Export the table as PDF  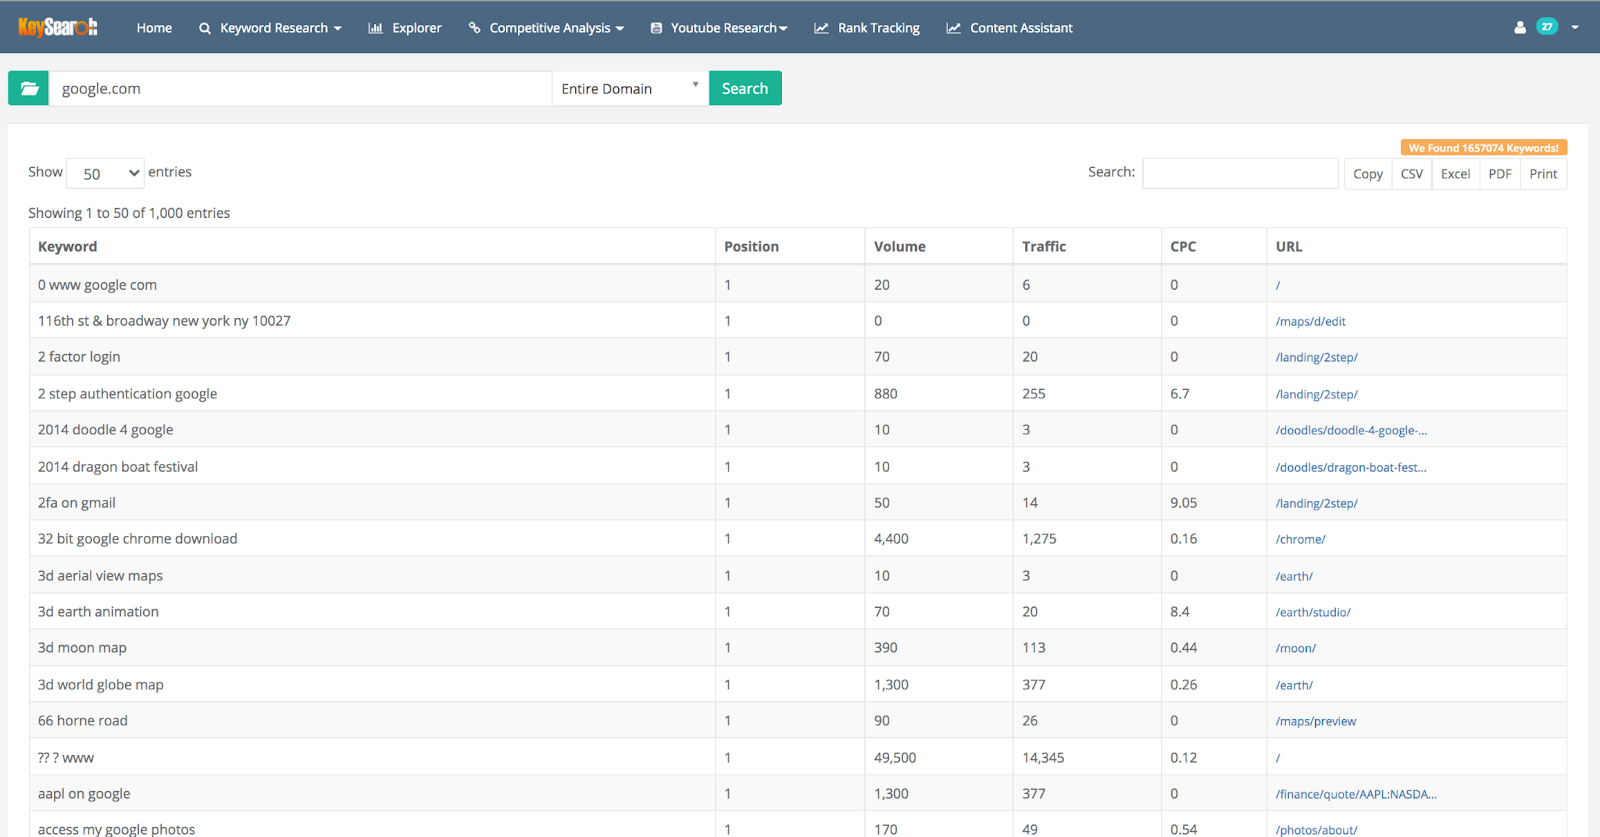click(x=1500, y=174)
